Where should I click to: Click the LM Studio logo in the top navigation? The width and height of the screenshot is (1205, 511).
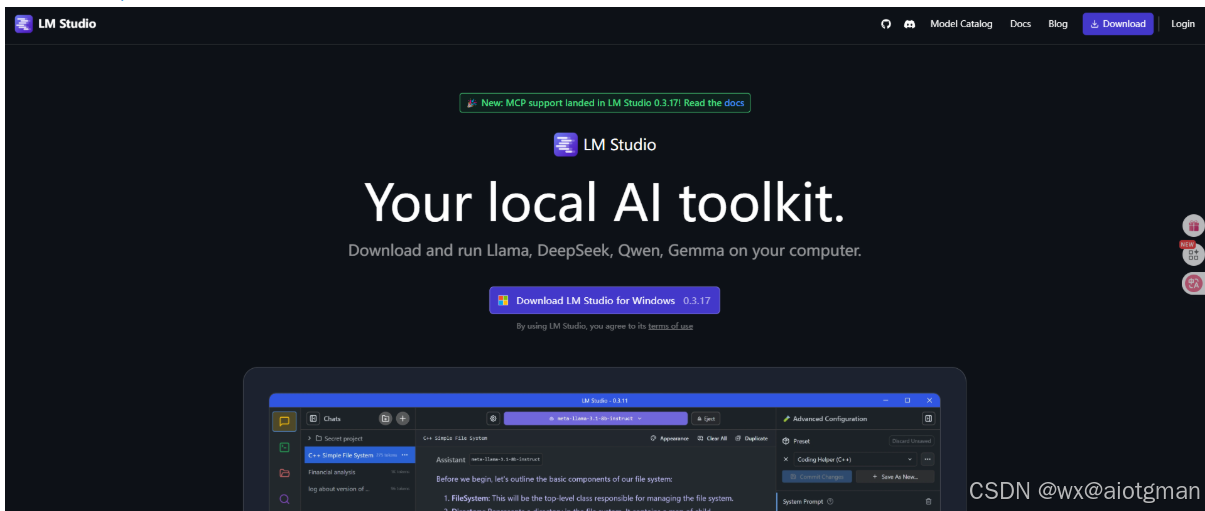(55, 23)
